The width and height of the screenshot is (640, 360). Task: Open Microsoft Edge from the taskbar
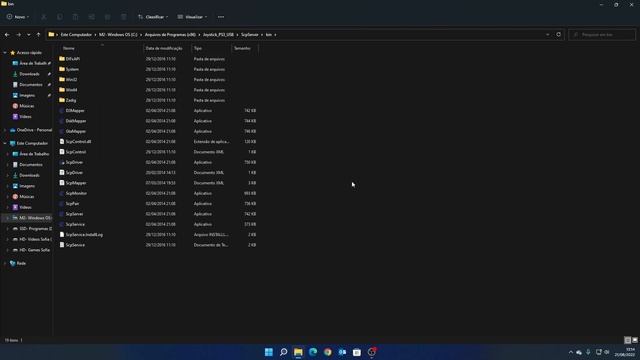coord(313,352)
